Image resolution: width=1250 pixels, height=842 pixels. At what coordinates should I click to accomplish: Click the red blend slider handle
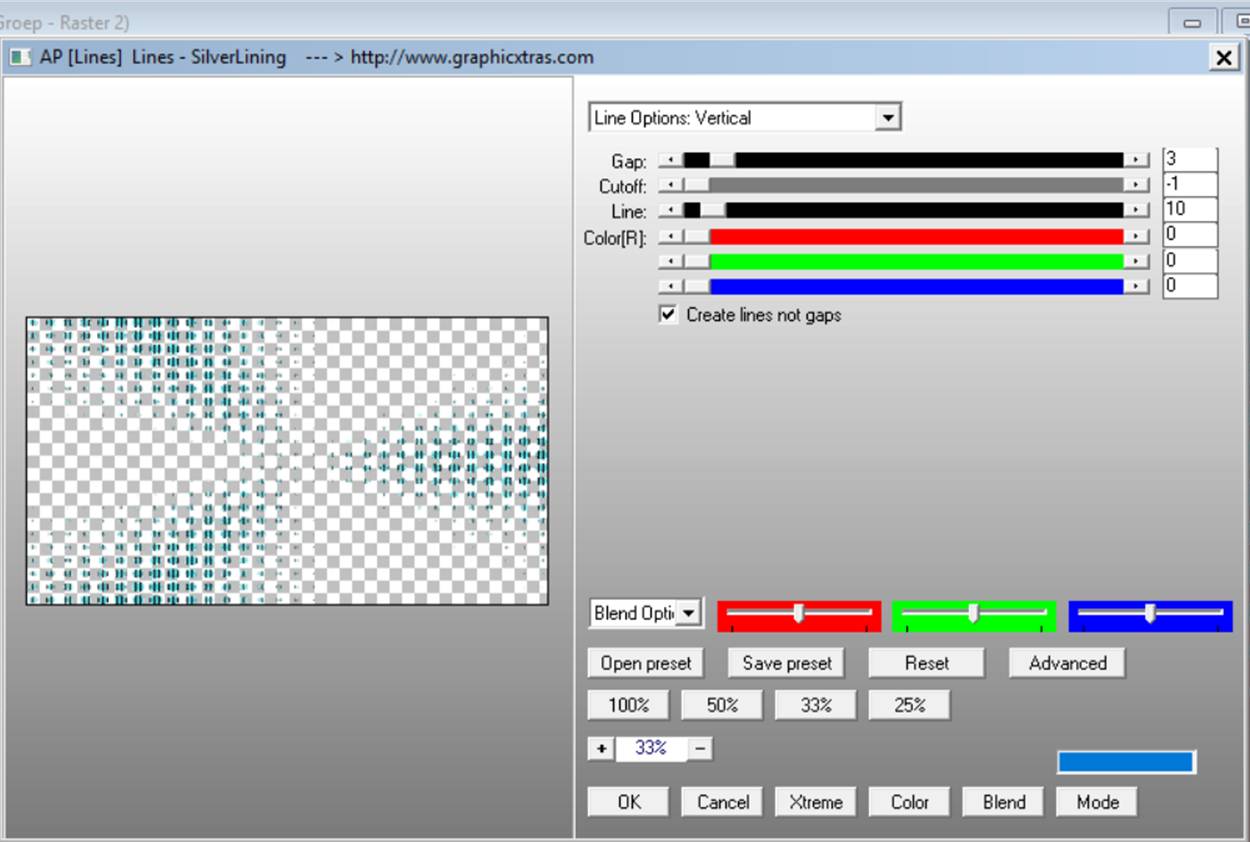[x=798, y=613]
